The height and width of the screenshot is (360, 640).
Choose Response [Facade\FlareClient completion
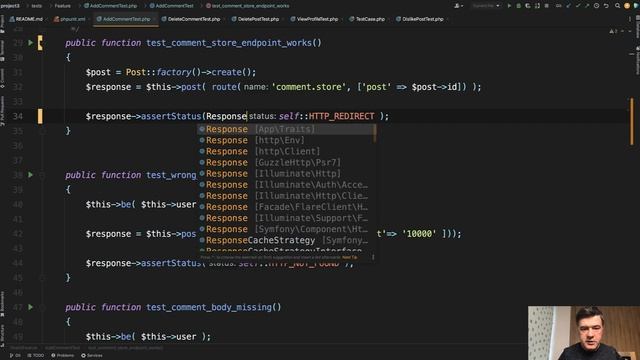click(x=285, y=207)
